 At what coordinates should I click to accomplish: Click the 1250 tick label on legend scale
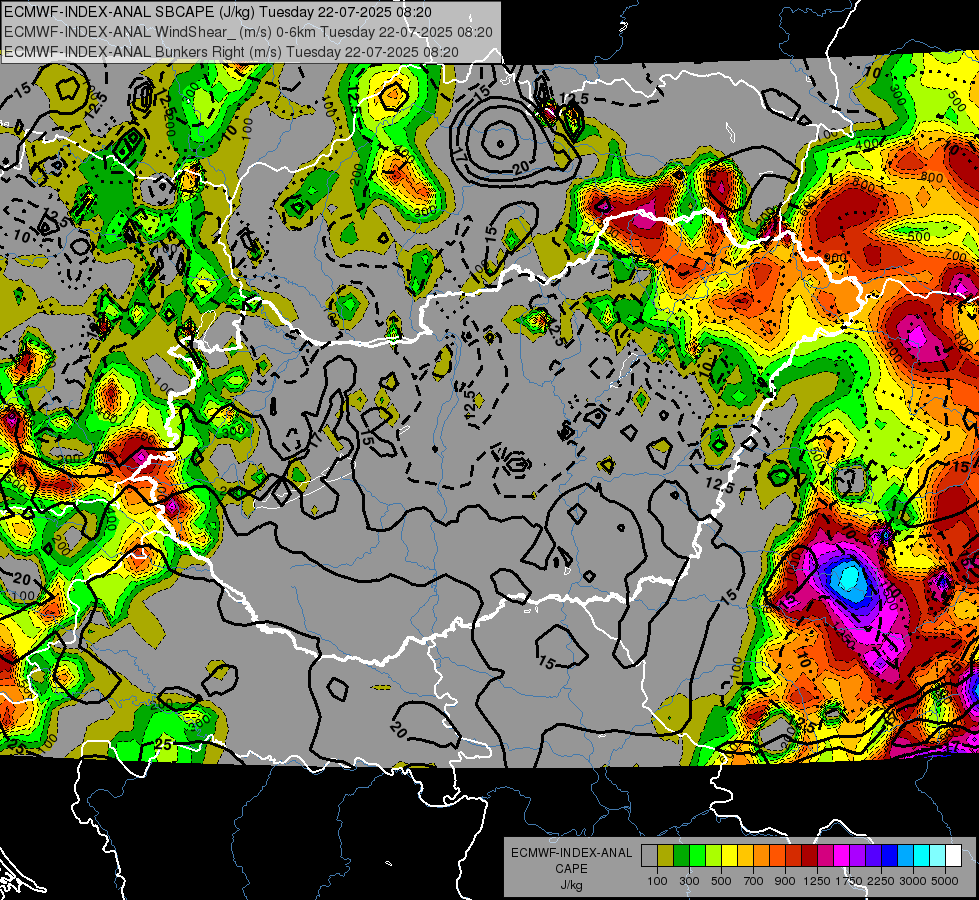pyautogui.click(x=817, y=881)
